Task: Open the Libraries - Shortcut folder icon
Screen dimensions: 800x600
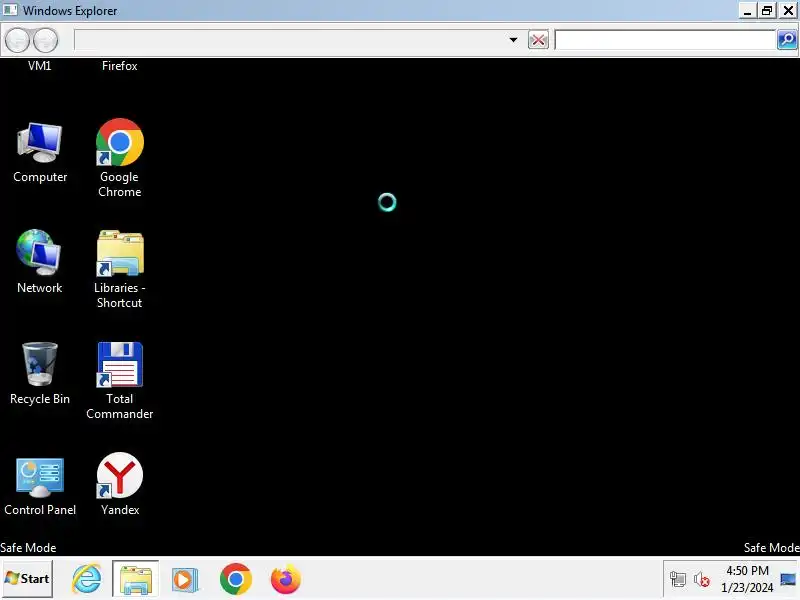Action: (120, 269)
